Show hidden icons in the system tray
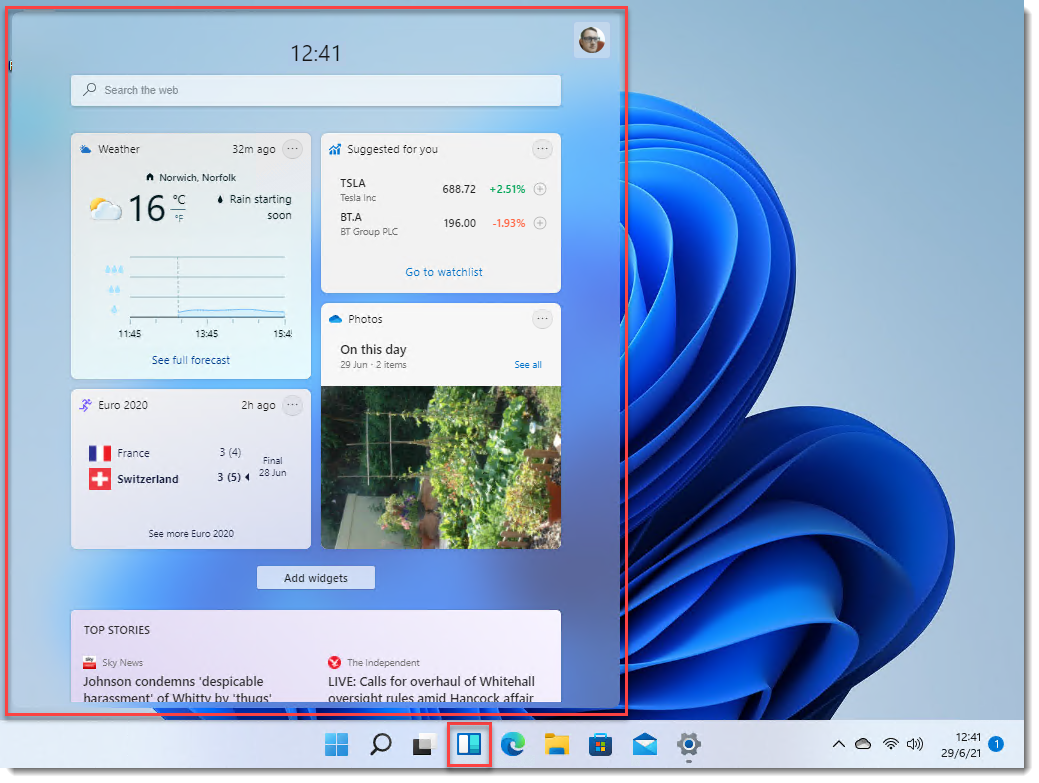Screen dimensions: 1039x783 pyautogui.click(x=839, y=744)
